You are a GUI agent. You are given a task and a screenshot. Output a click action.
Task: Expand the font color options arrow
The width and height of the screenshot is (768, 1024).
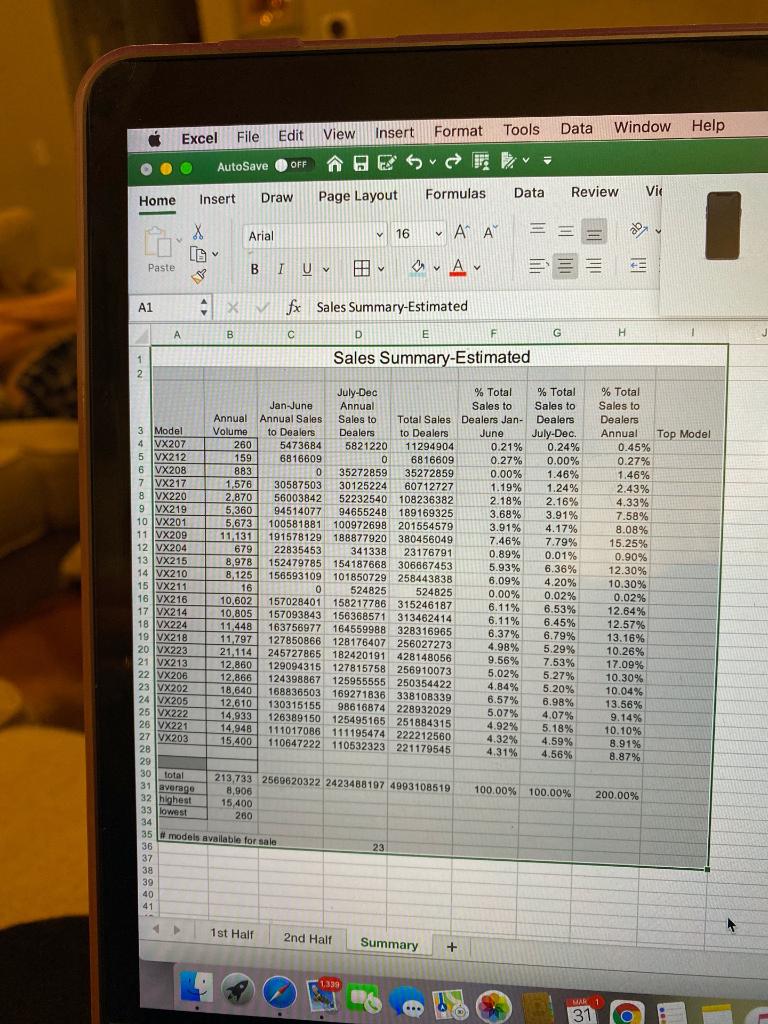(477, 266)
